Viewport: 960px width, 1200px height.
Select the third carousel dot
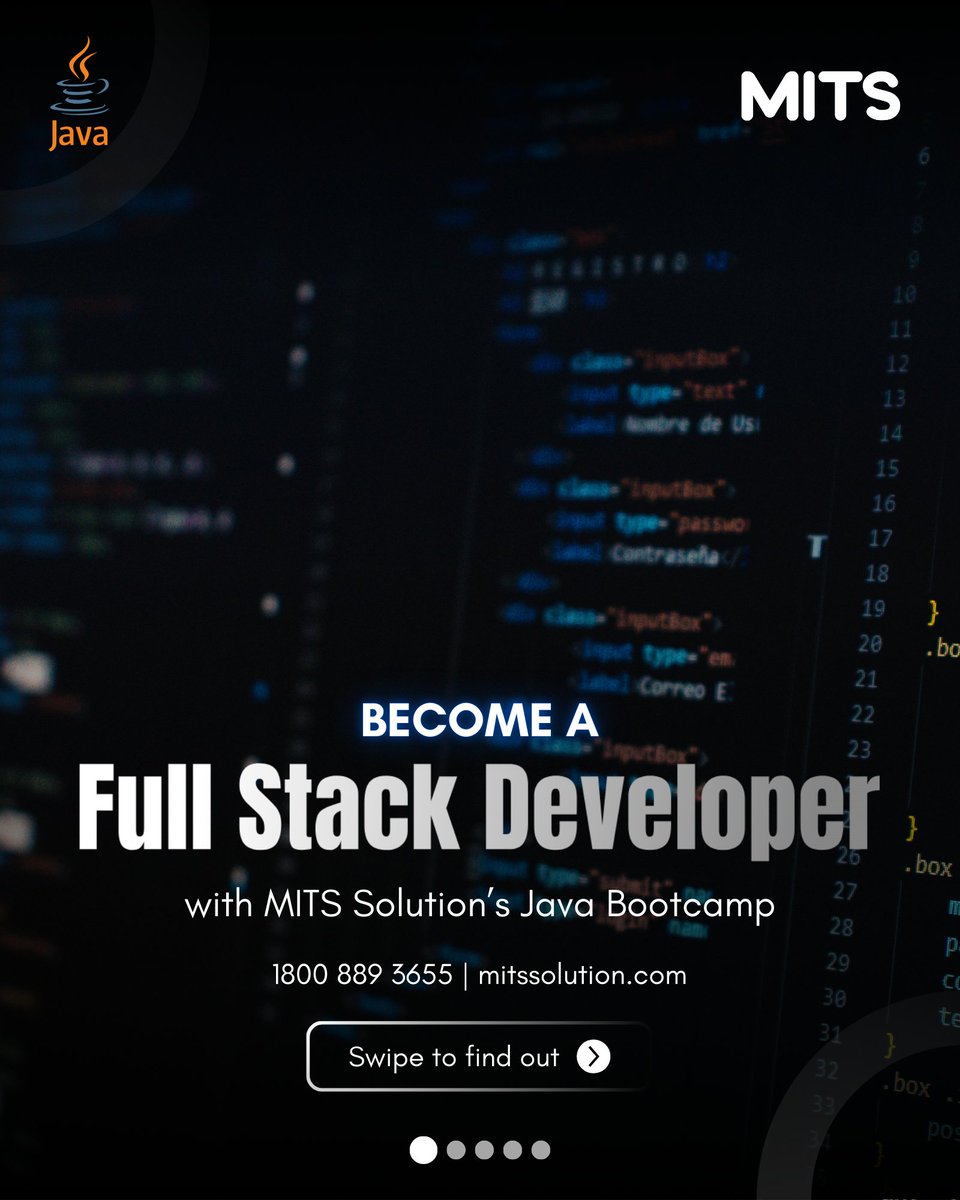click(x=484, y=1150)
